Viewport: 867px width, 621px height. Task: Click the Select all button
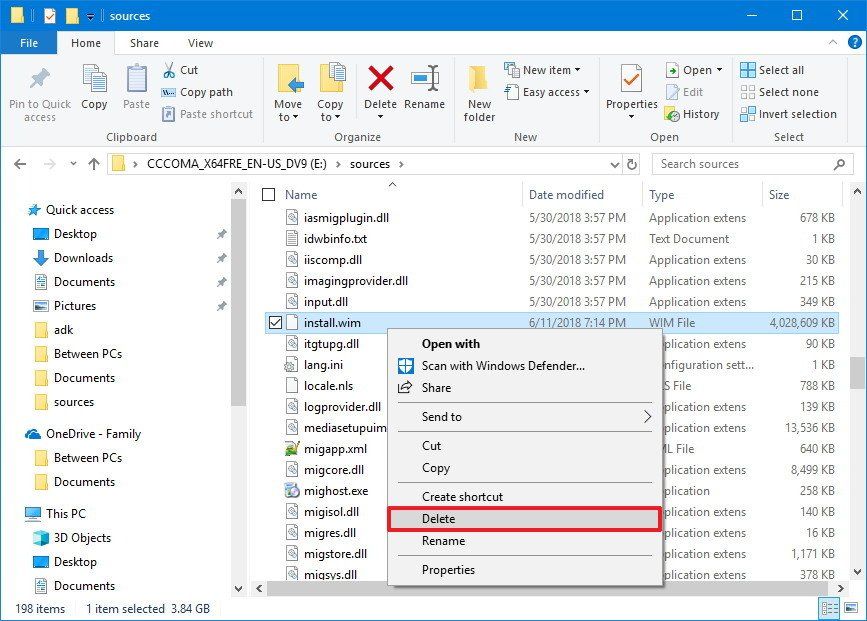point(780,69)
